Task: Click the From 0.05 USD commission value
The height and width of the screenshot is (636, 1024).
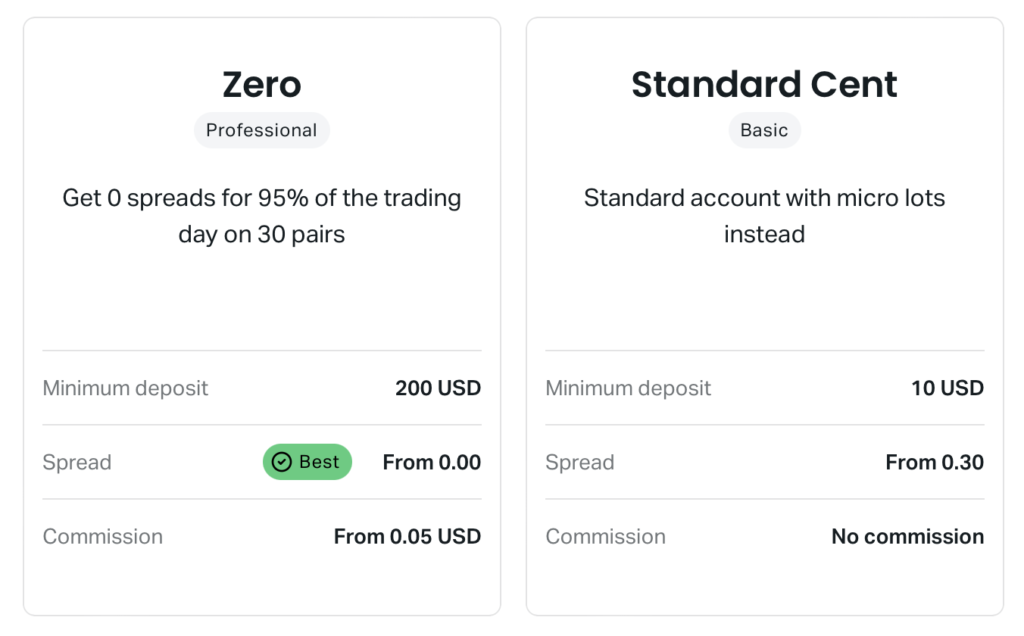Action: coord(408,537)
